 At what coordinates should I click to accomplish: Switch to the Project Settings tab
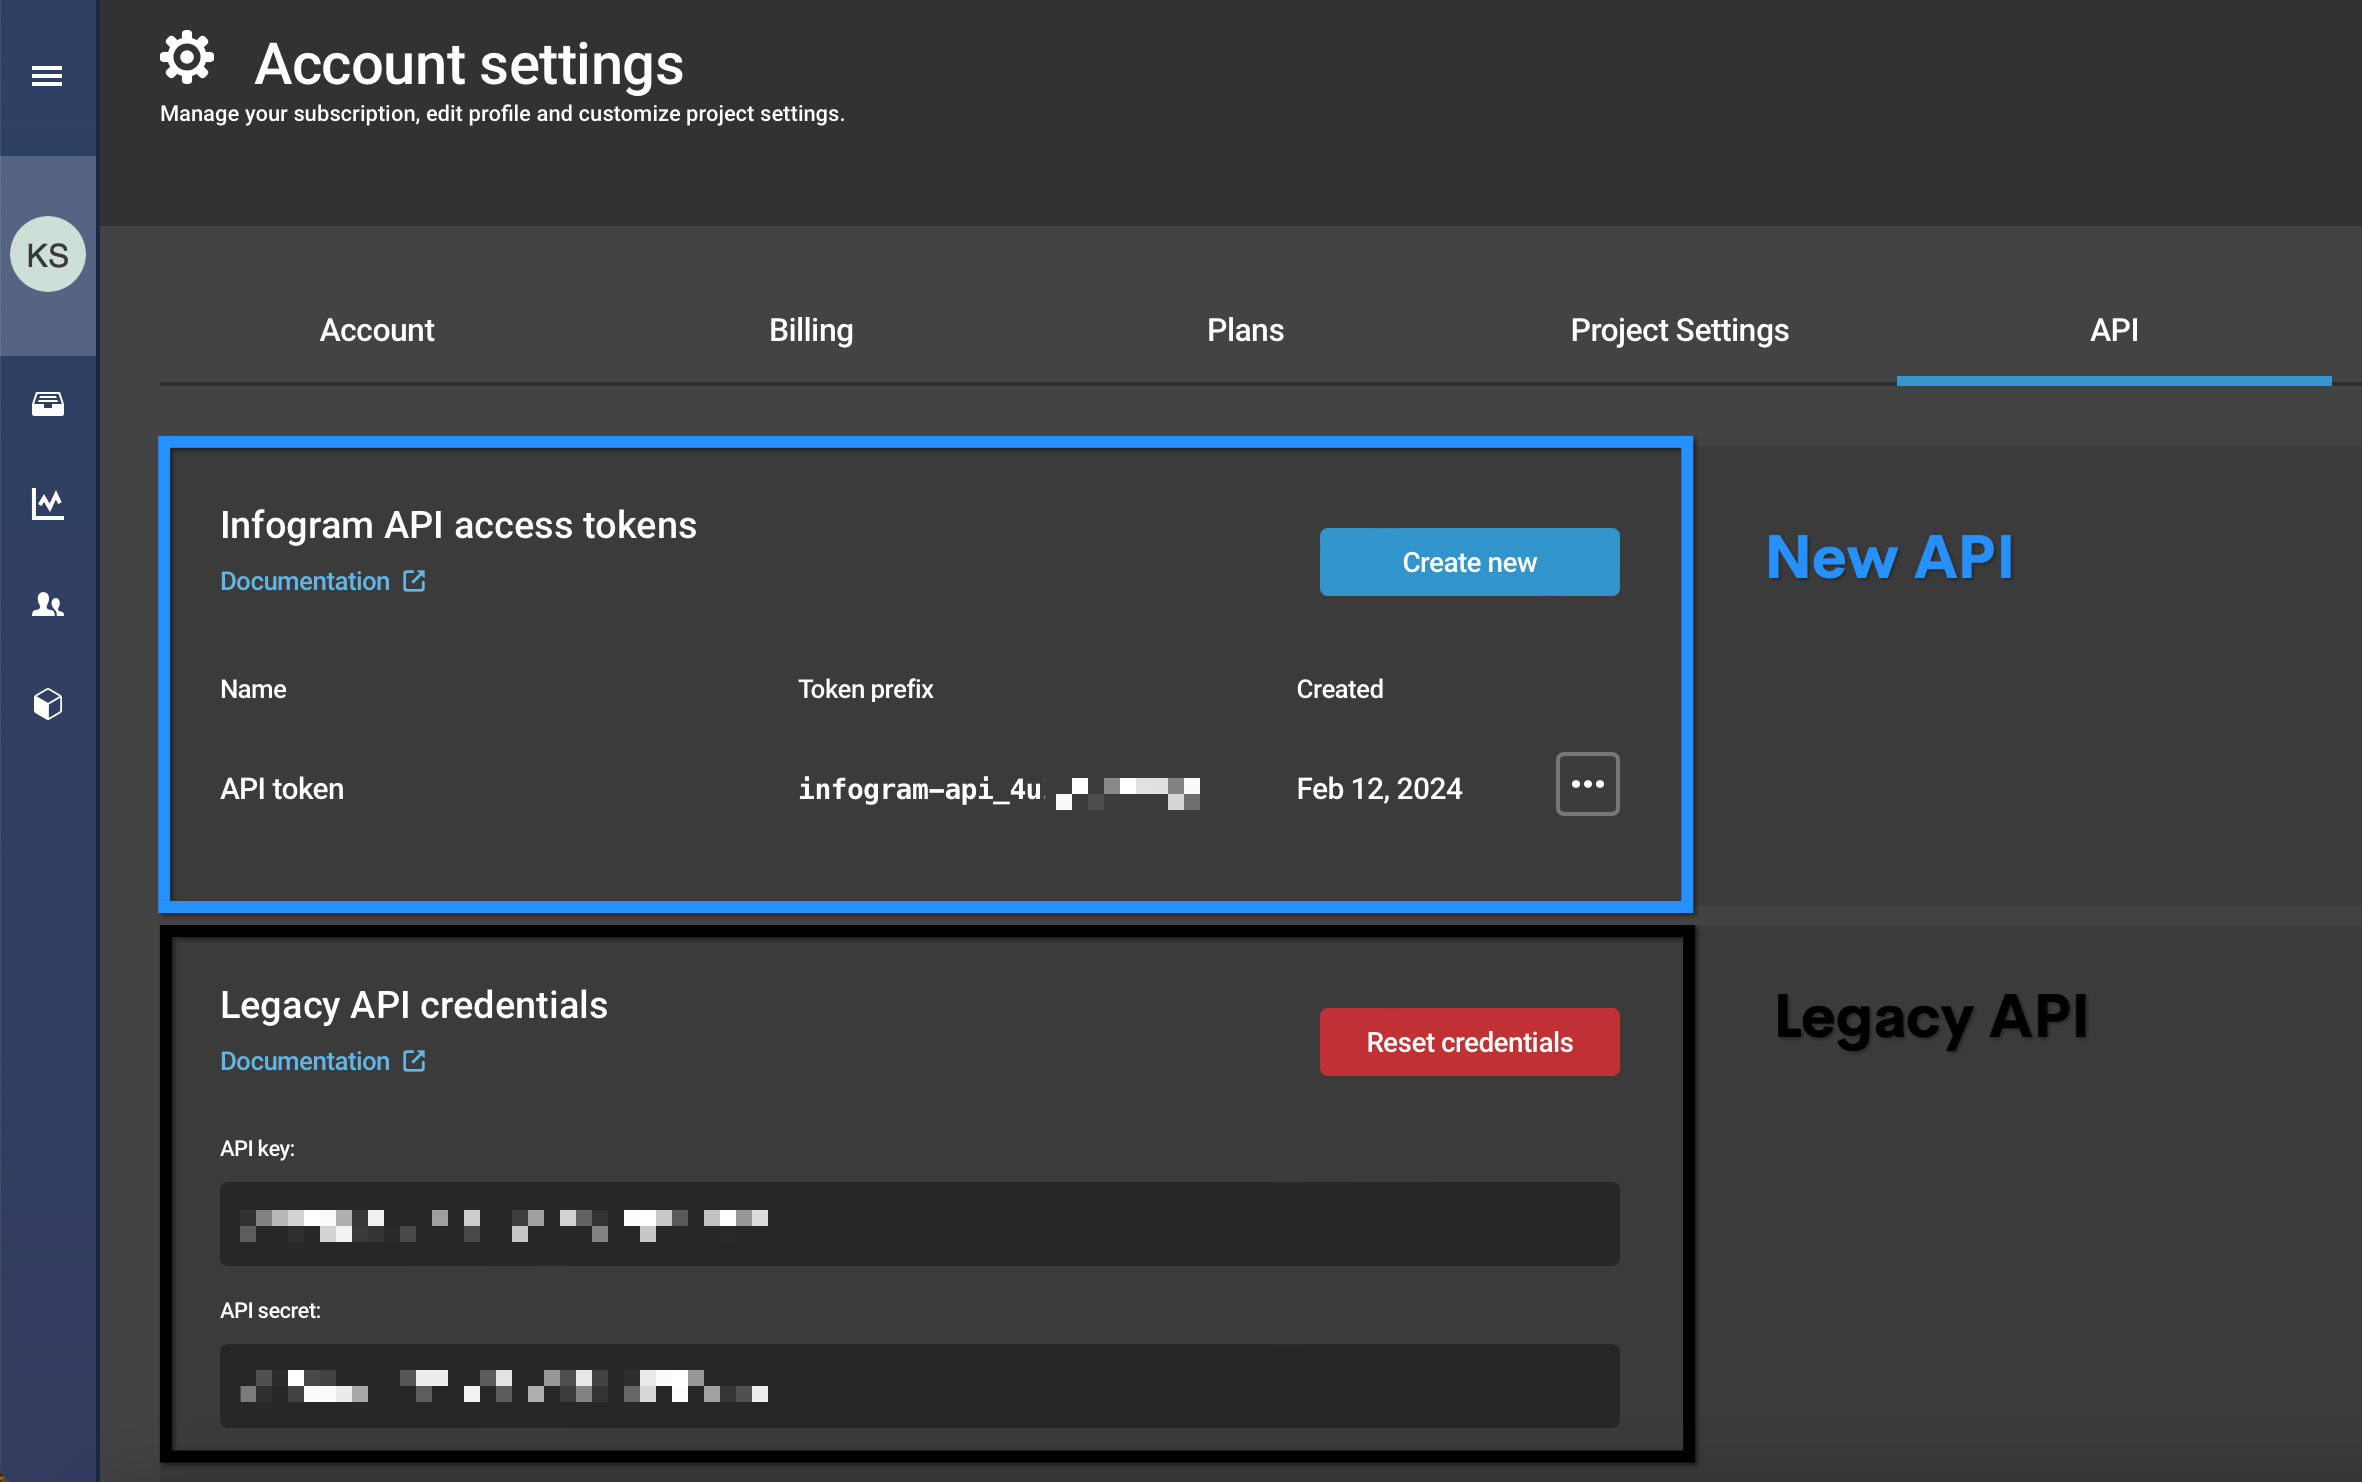point(1679,330)
